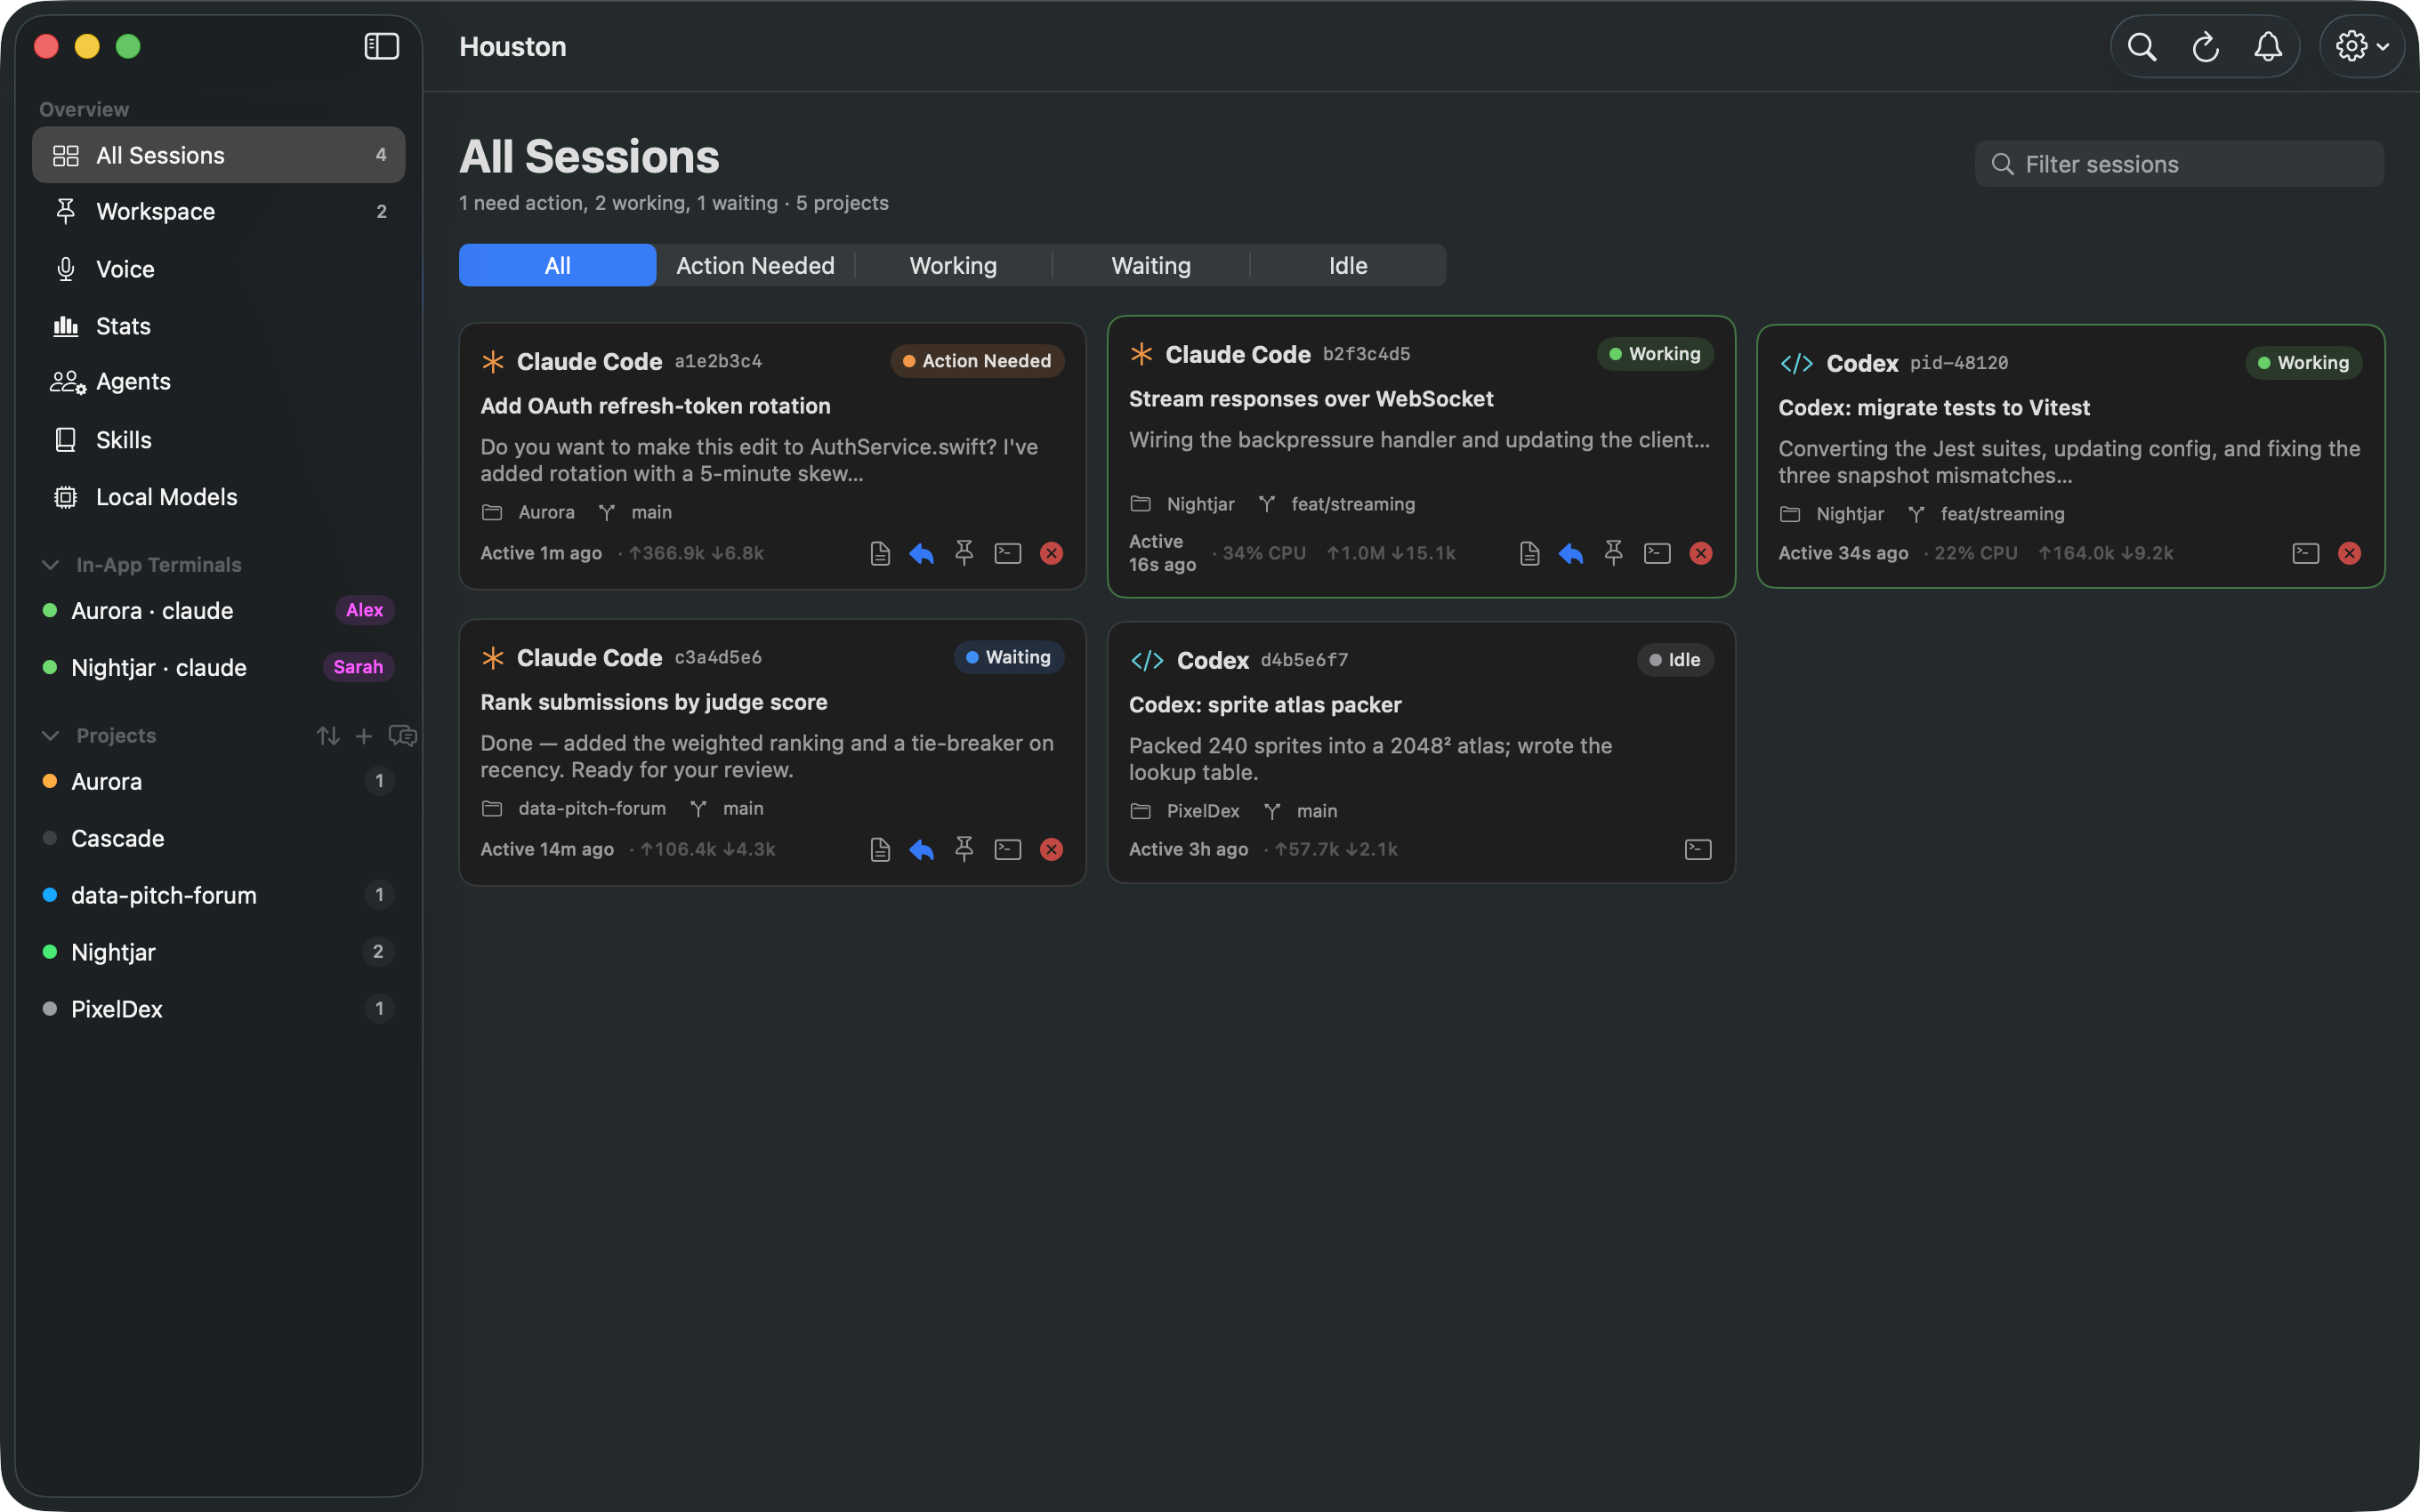Screen dimensions: 2420x1512
Task: Open the Add OAuth refresh-token rotation card title
Action: [655, 406]
